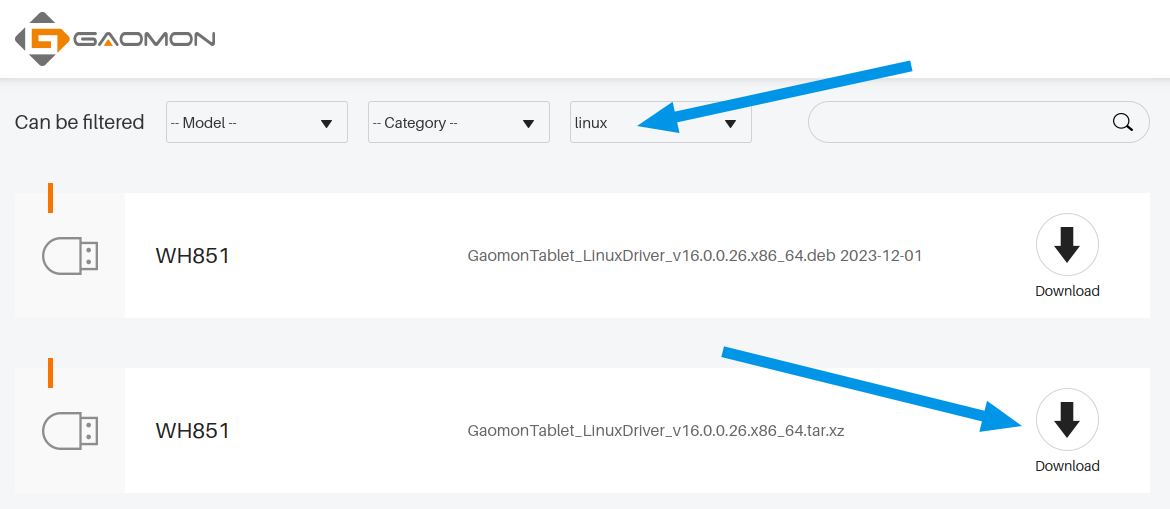
Task: Click the magnifying glass search icon
Action: click(1123, 122)
